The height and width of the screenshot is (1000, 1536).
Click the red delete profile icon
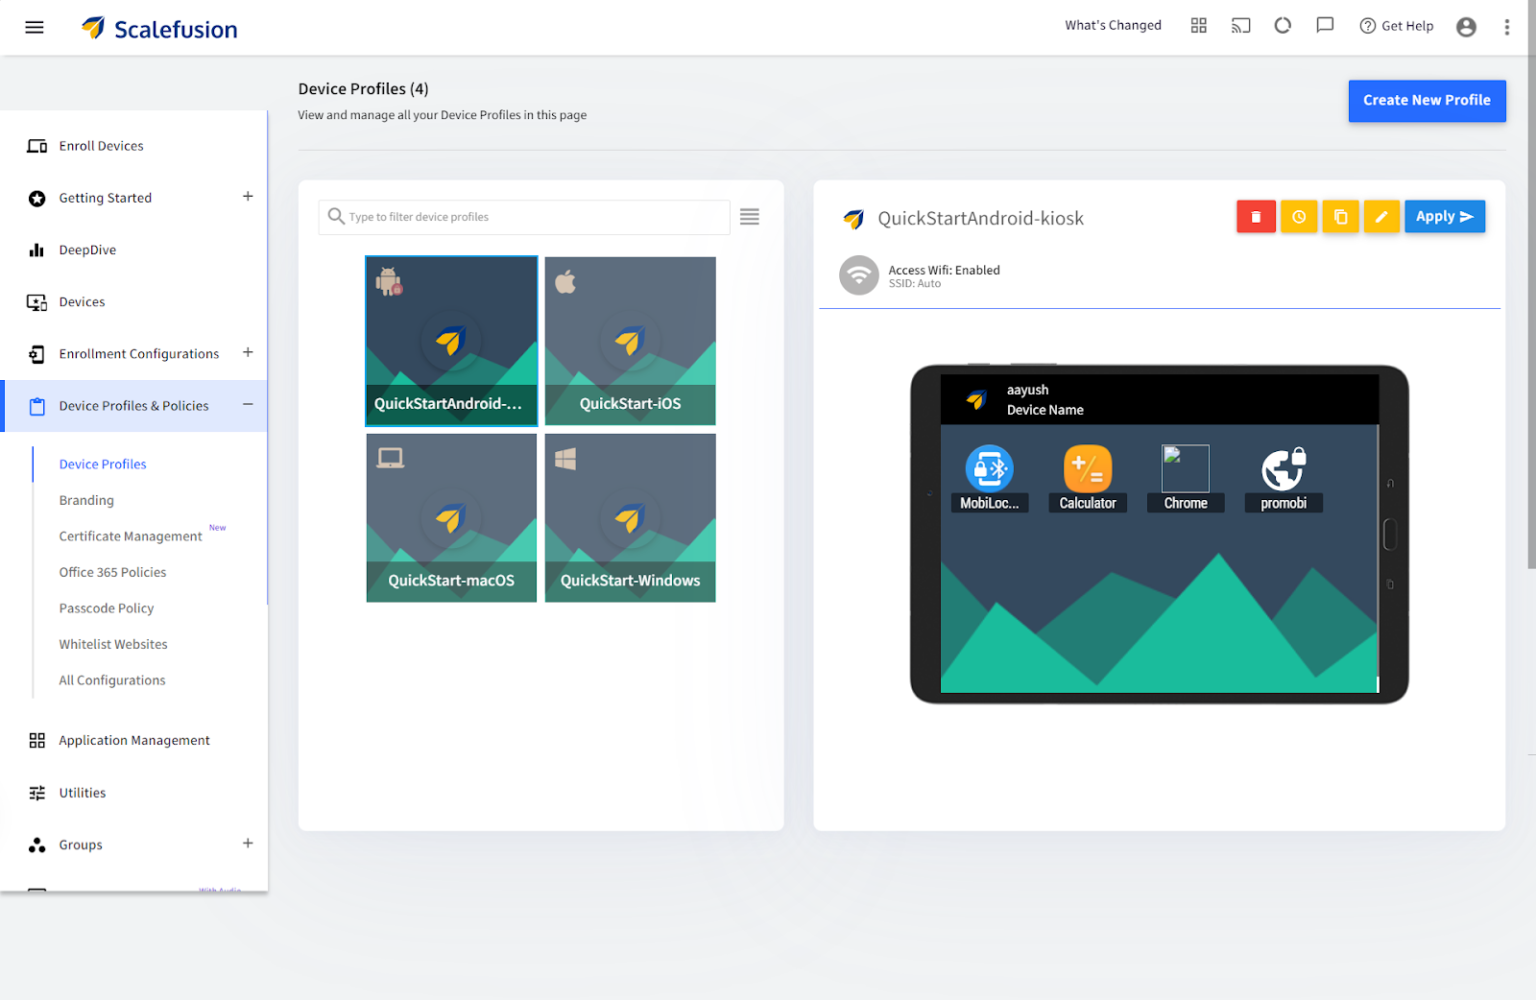pos(1255,217)
